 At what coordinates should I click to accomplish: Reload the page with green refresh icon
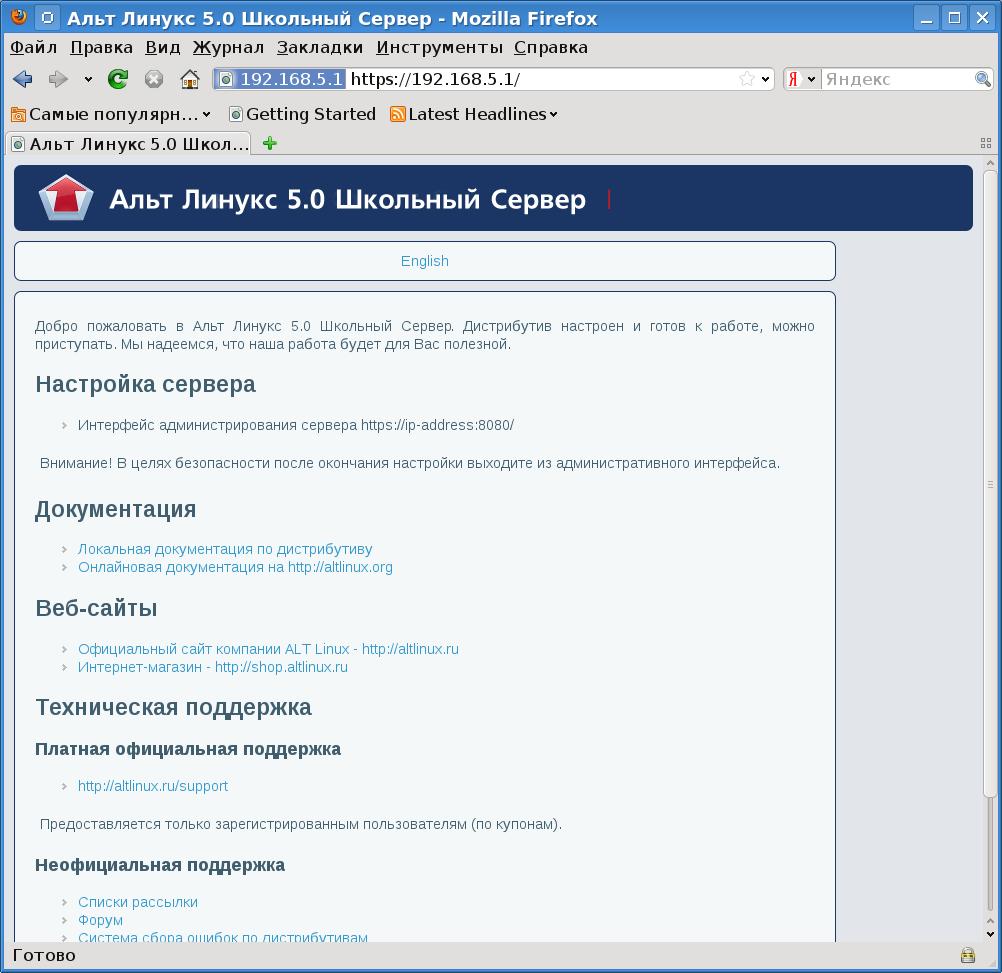[x=118, y=79]
